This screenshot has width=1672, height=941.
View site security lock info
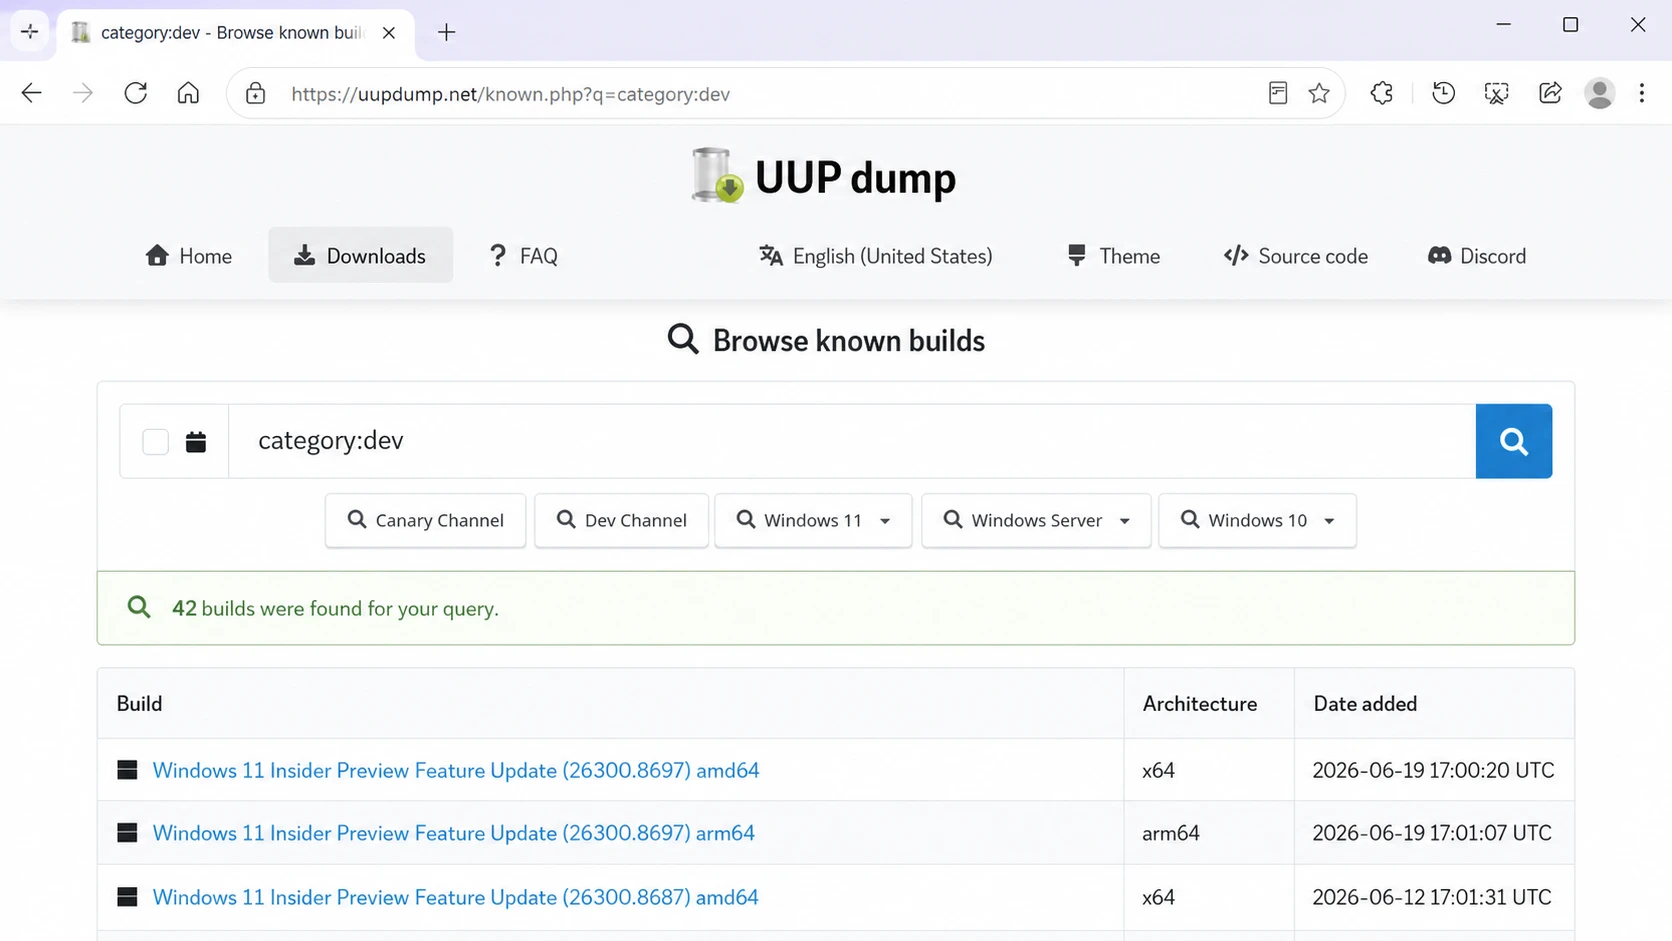pyautogui.click(x=256, y=94)
